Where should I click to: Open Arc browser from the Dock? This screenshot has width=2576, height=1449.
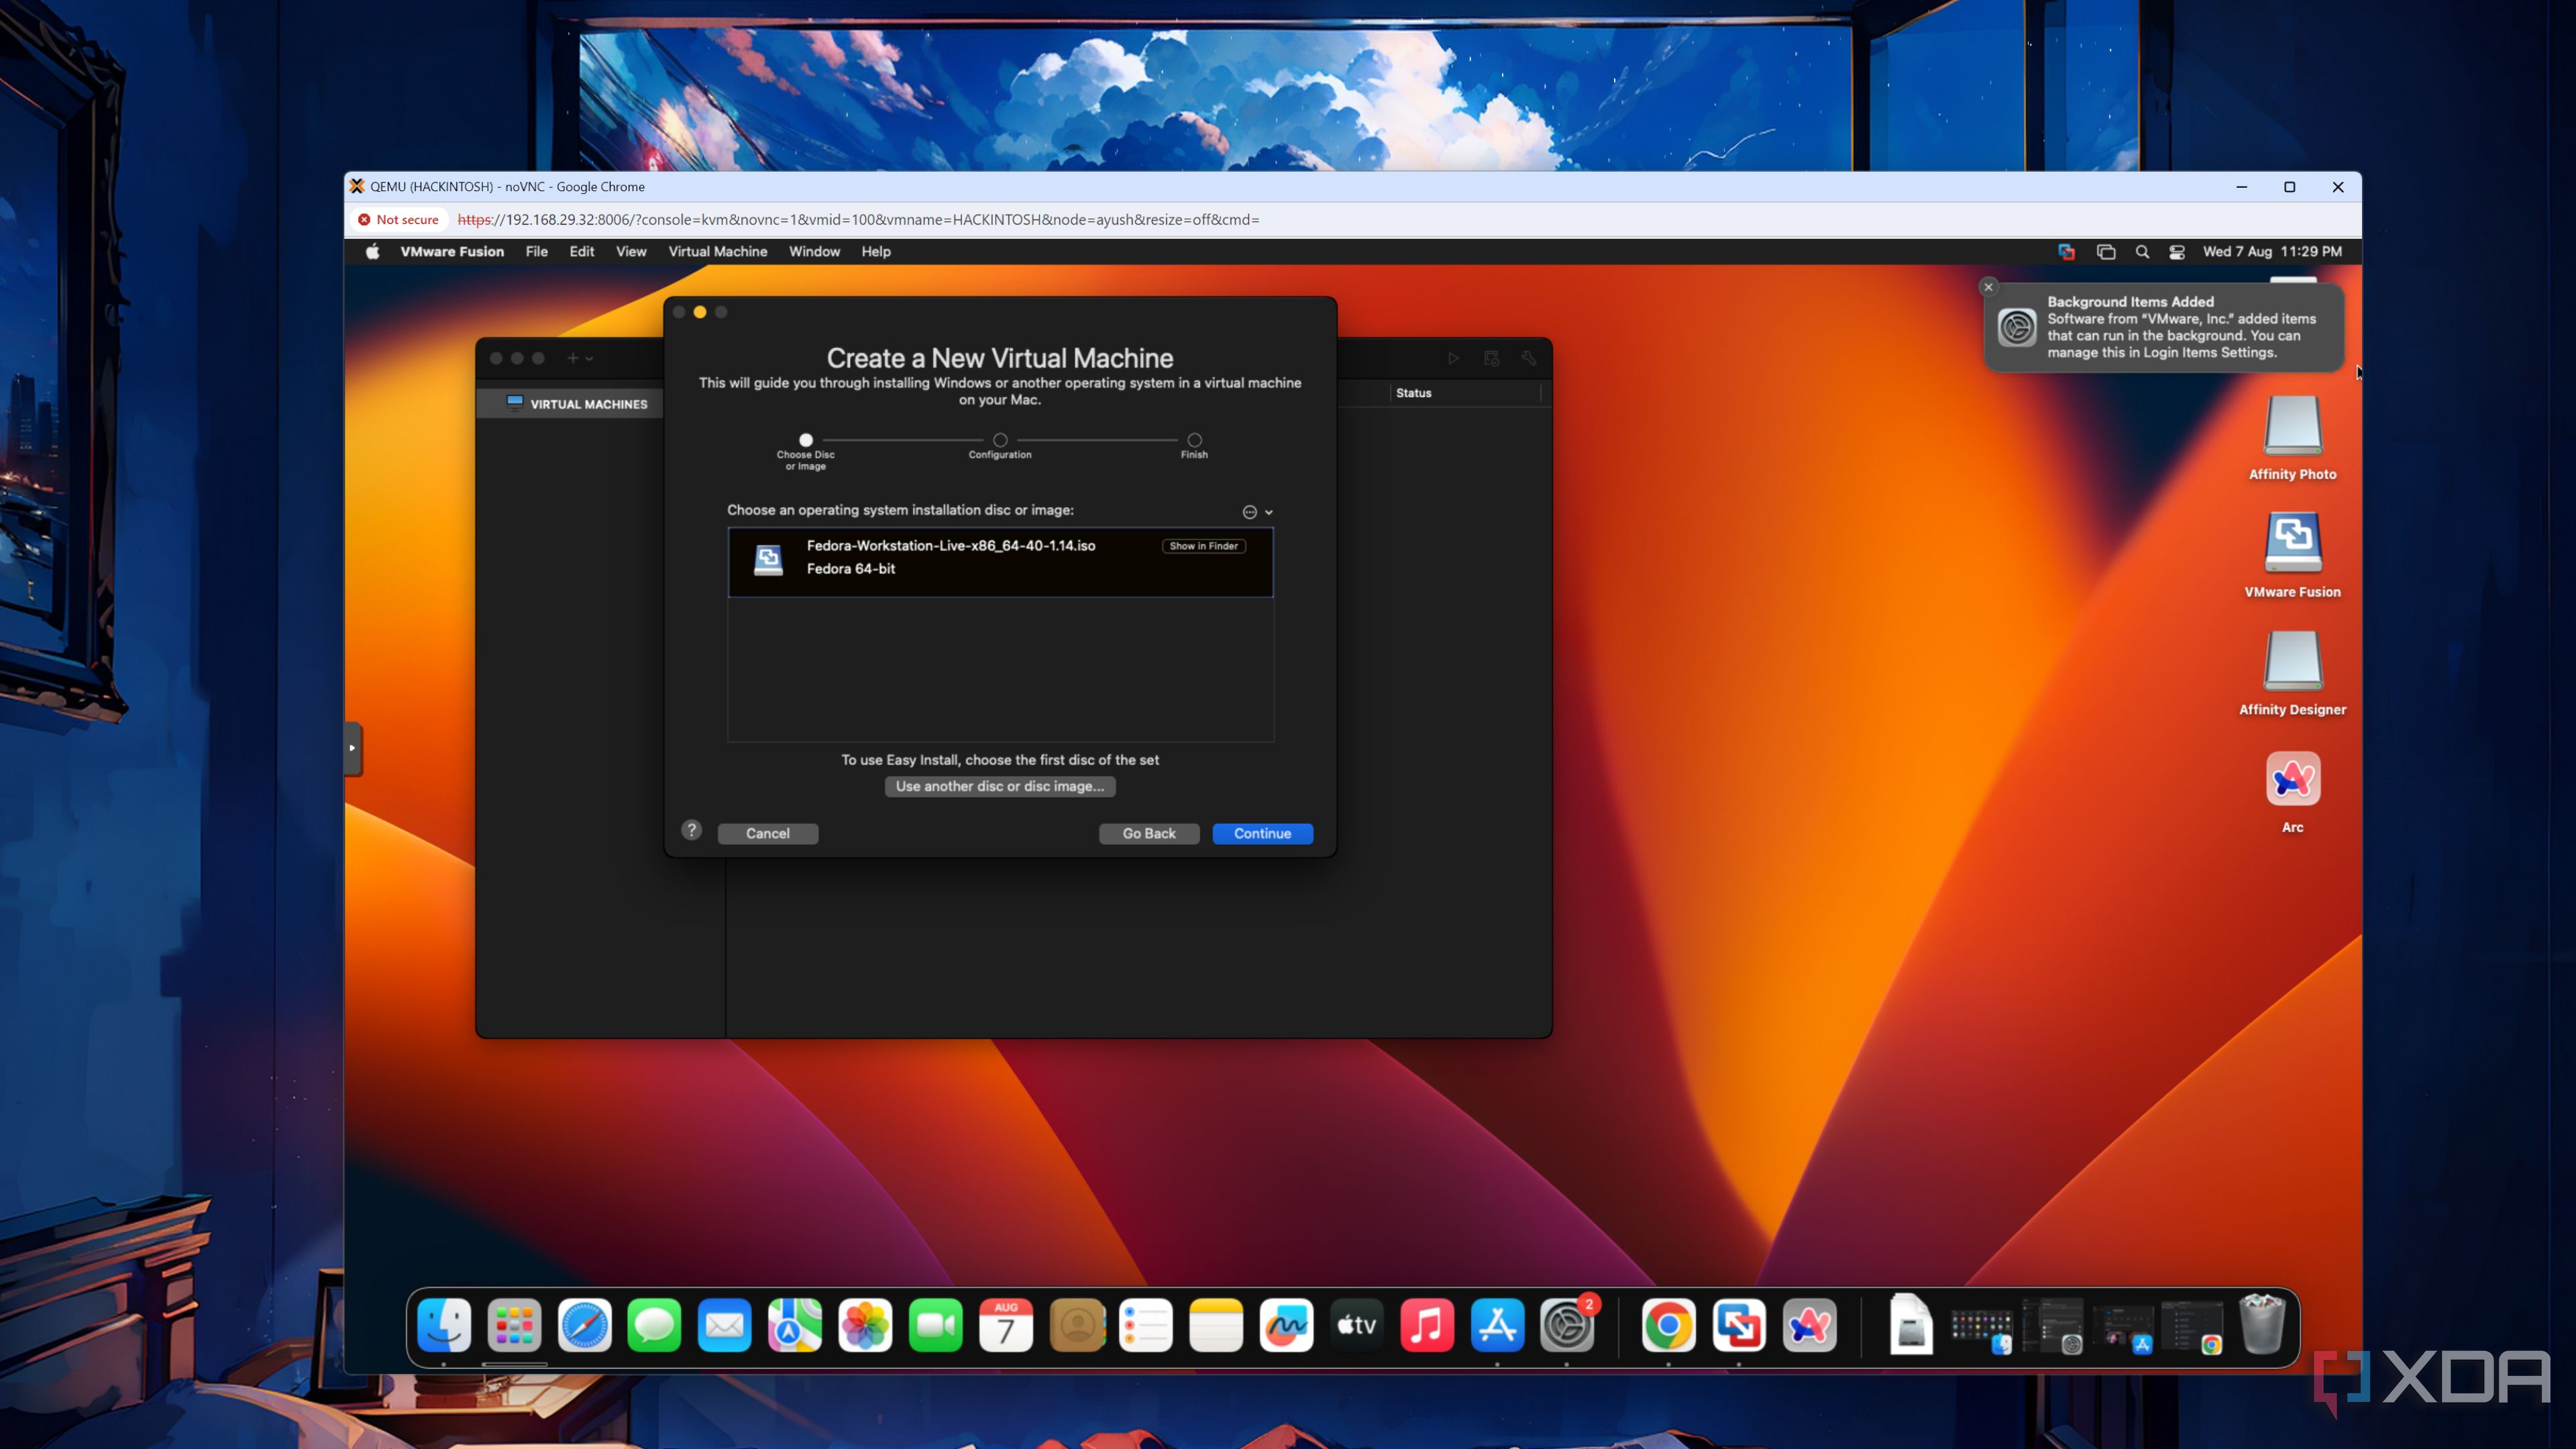coord(1809,1326)
